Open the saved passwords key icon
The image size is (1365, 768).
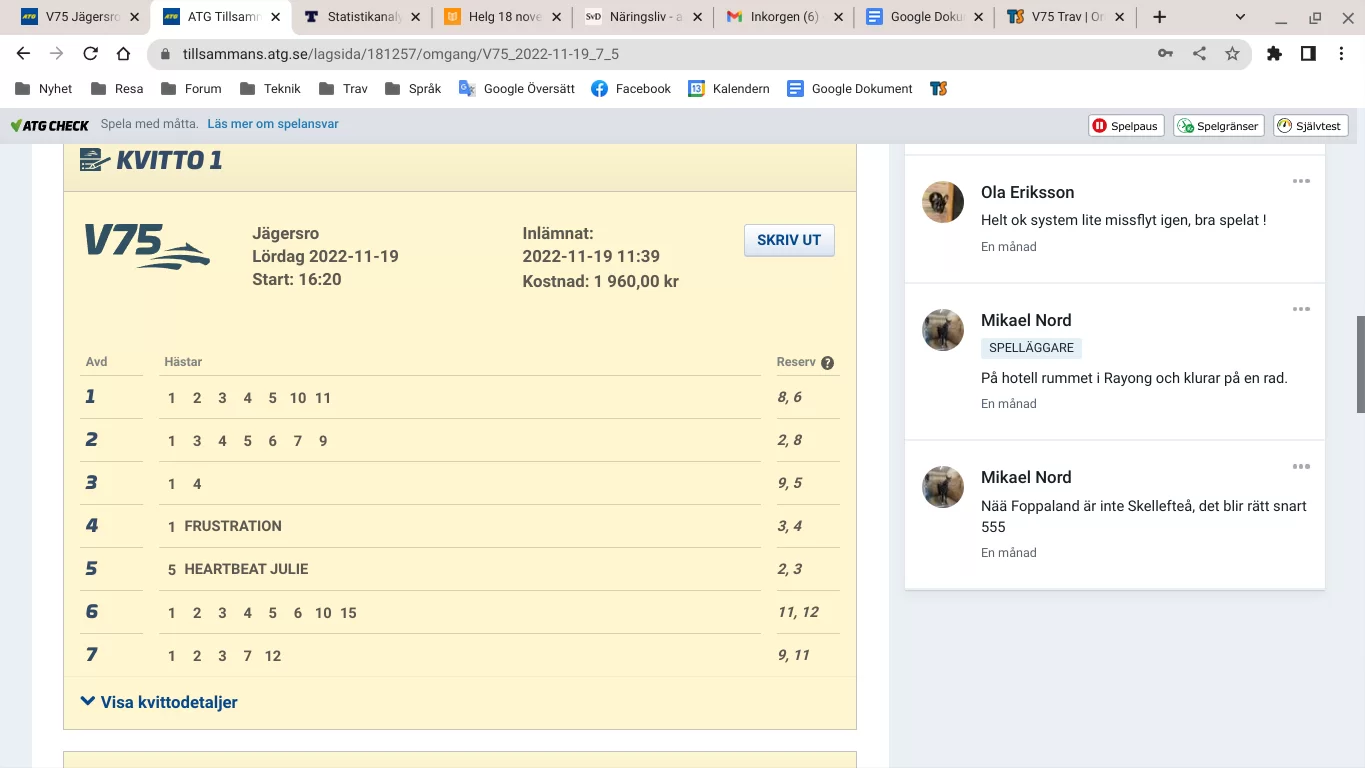(x=1165, y=54)
